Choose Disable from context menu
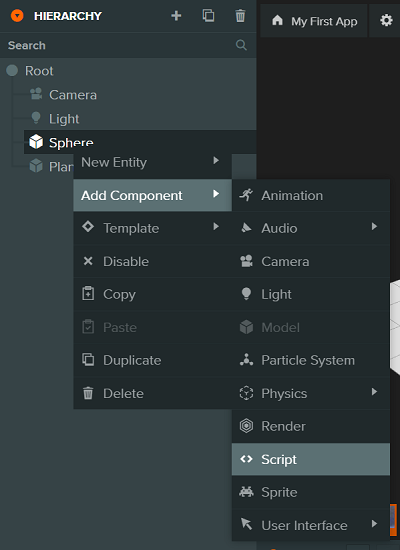Image resolution: width=400 pixels, height=550 pixels. [152, 261]
